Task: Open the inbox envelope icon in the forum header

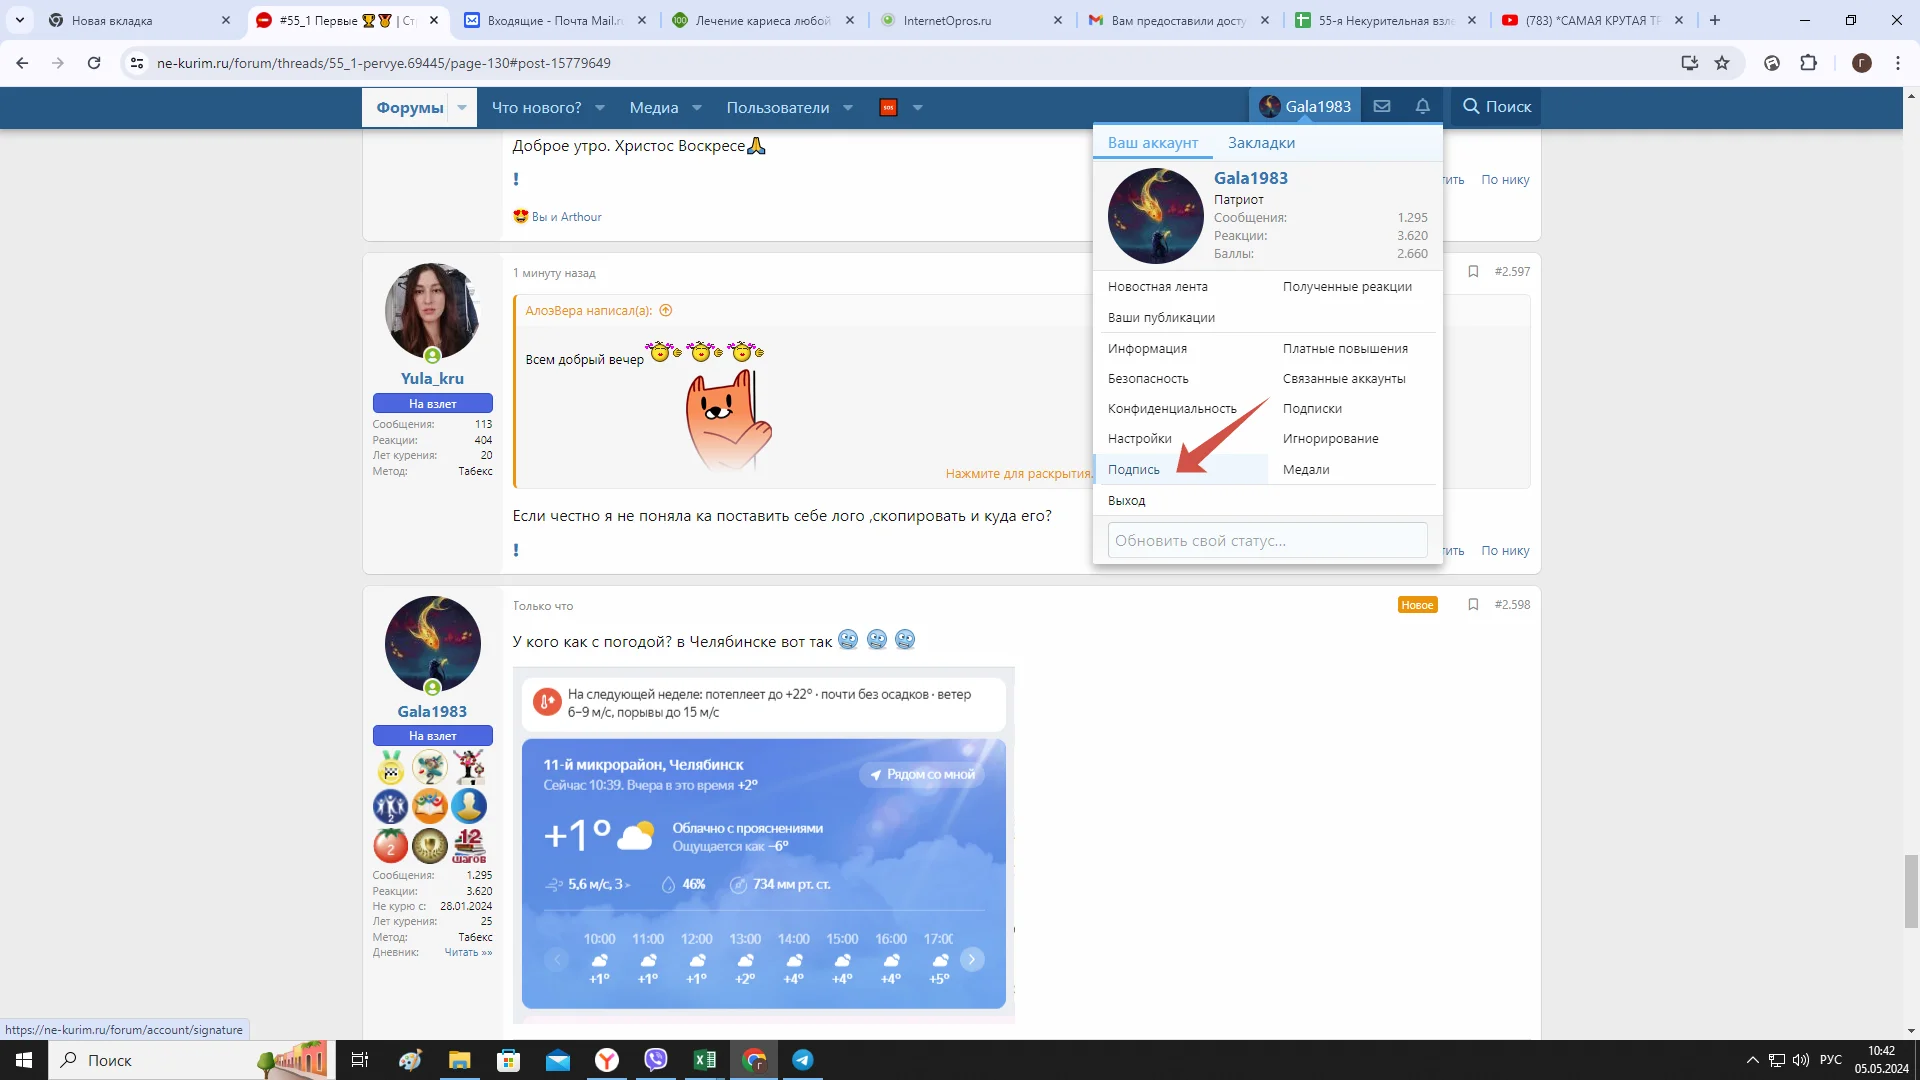Action: tap(1382, 106)
